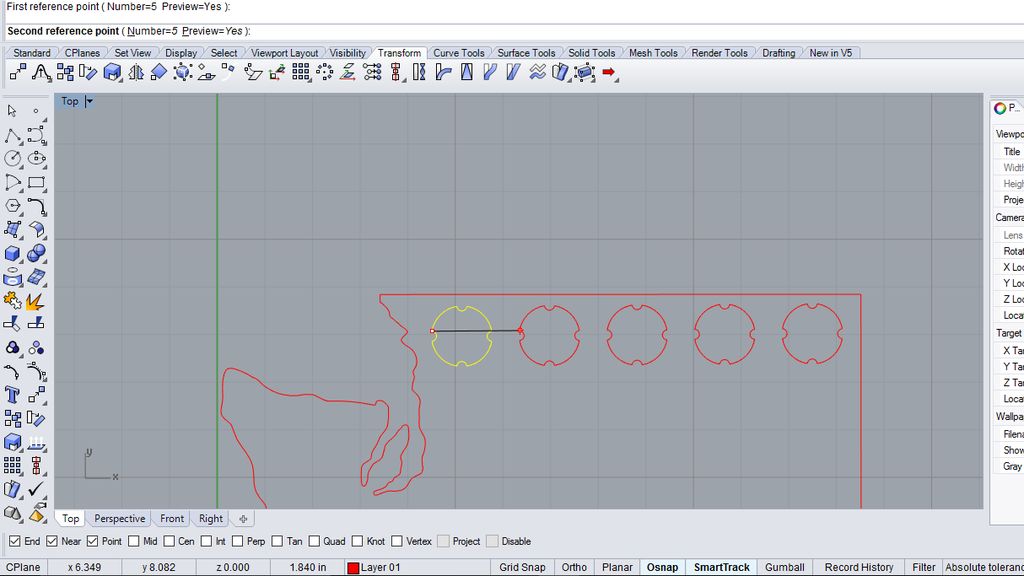
Task: Open the Layer 01 layer selector
Action: (381, 568)
